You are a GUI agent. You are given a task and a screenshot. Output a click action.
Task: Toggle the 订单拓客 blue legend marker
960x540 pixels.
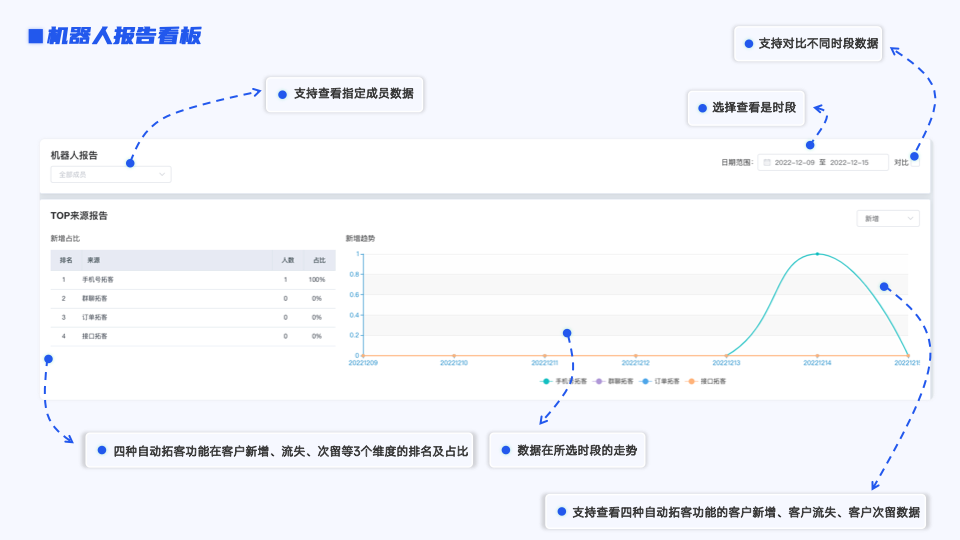646,381
